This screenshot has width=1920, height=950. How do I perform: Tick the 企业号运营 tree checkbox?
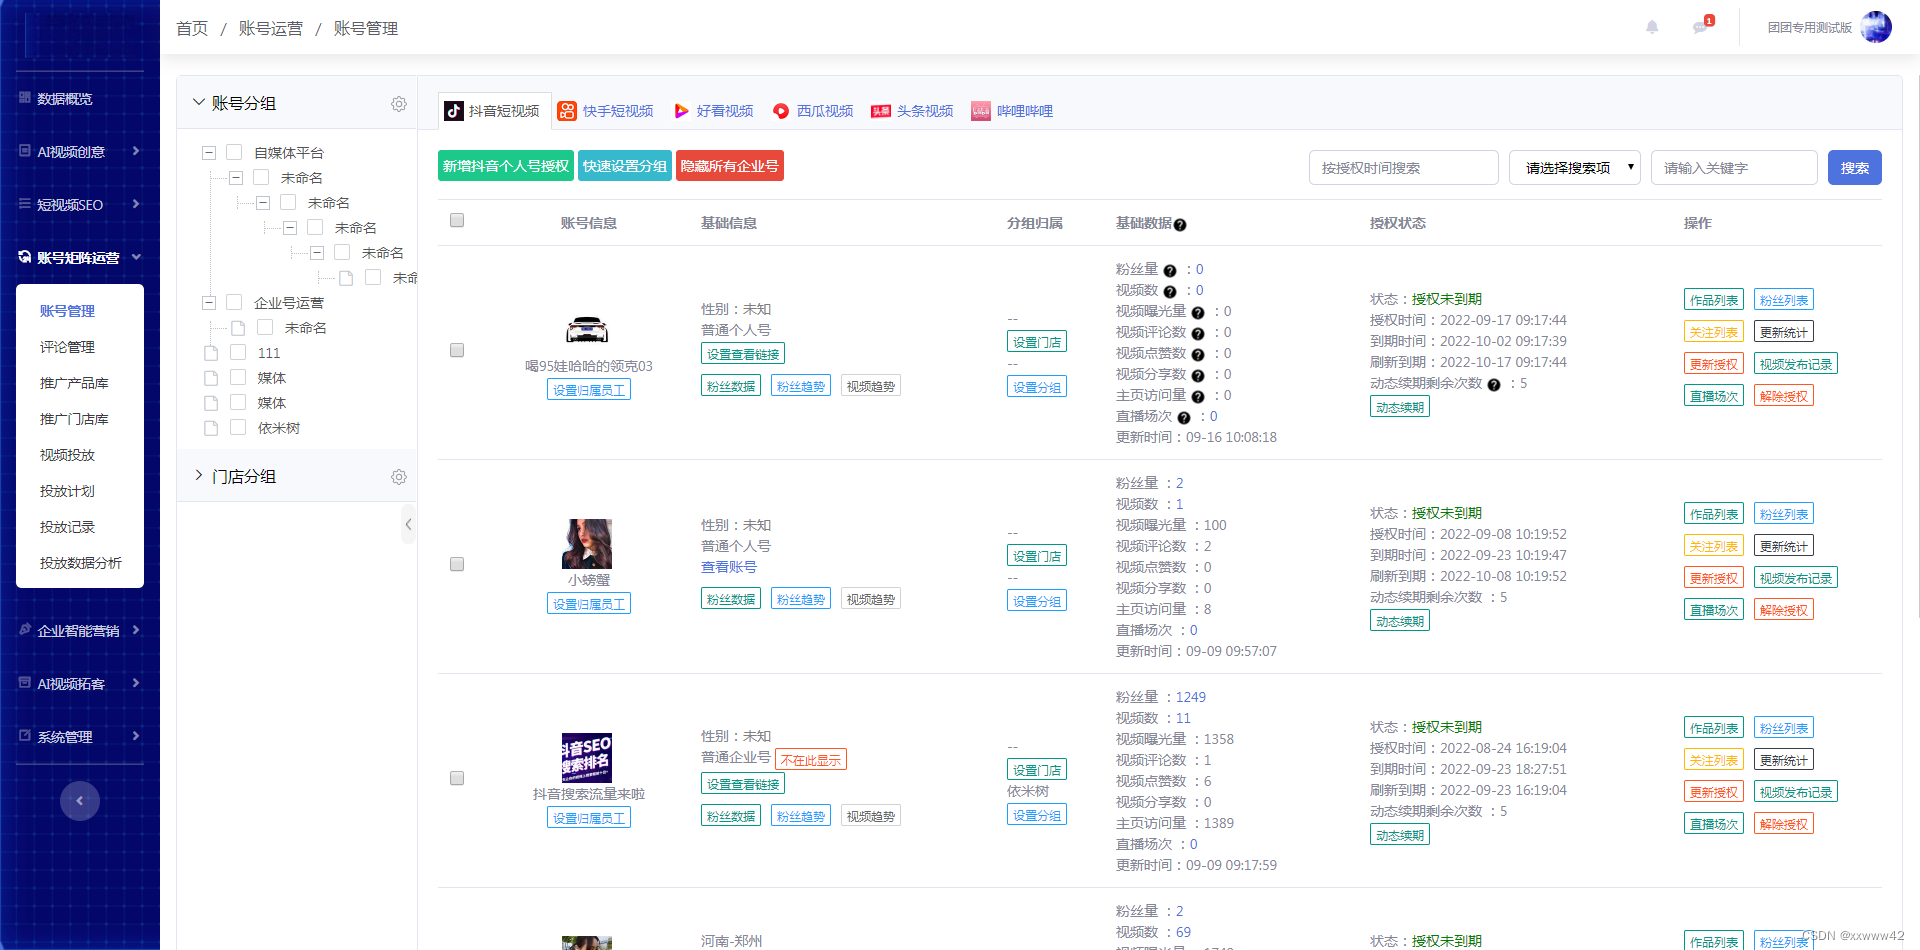(x=235, y=302)
